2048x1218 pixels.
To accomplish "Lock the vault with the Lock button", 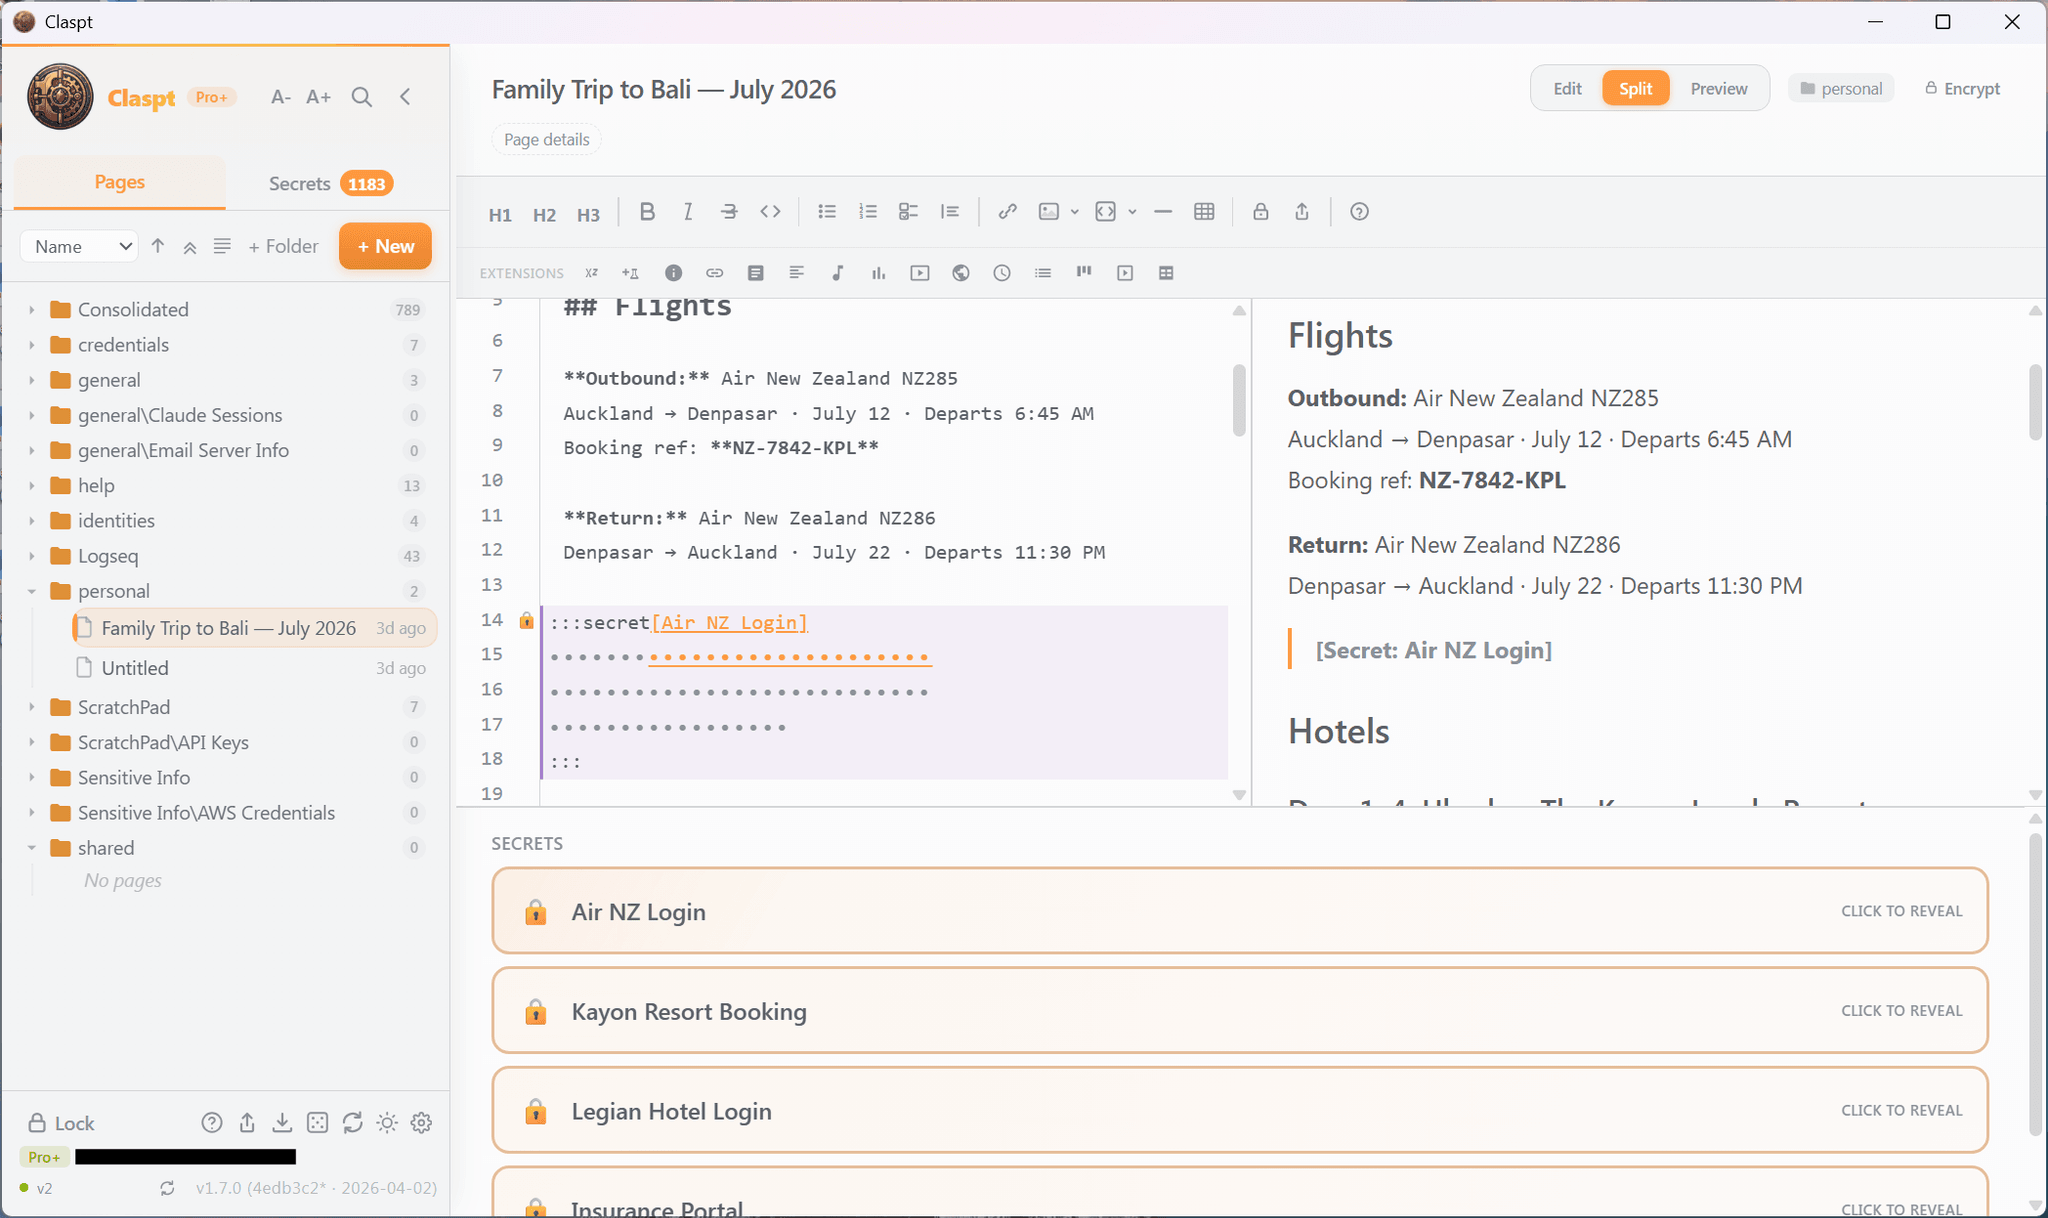I will [61, 1123].
